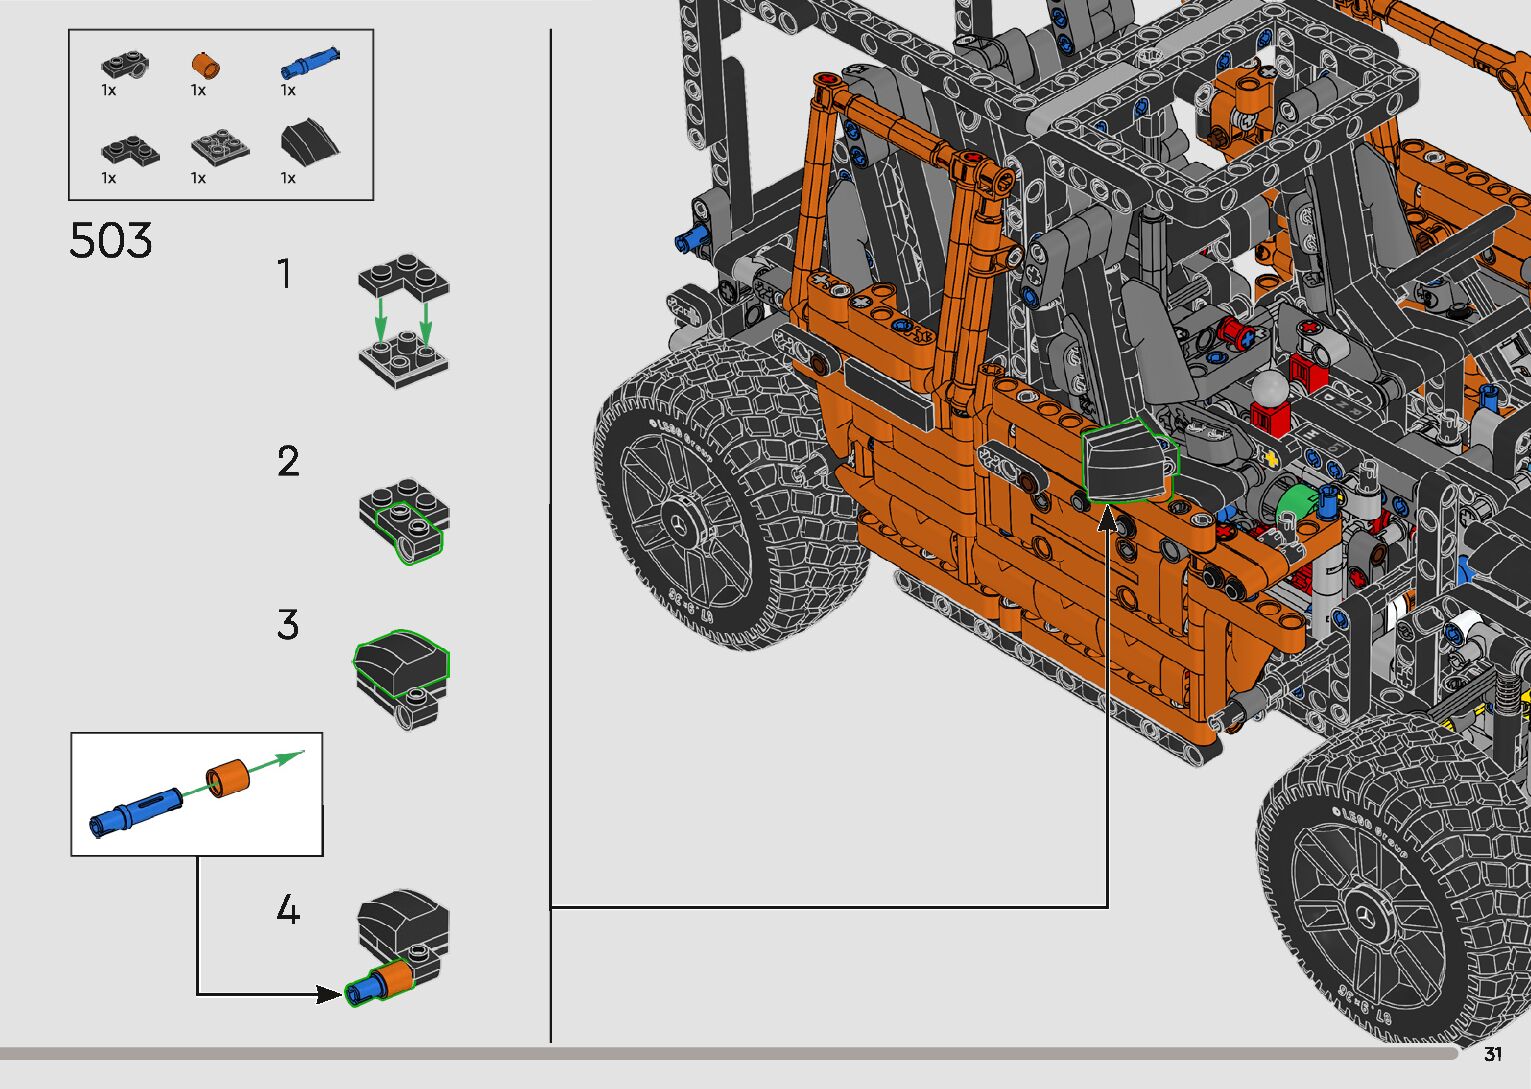Image resolution: width=1531 pixels, height=1089 pixels.
Task: Click the sub-step 1 plate assembly image
Action: [x=403, y=320]
